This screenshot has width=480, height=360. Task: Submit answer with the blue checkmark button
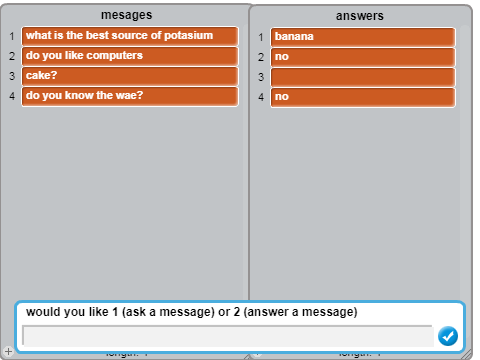point(448,336)
